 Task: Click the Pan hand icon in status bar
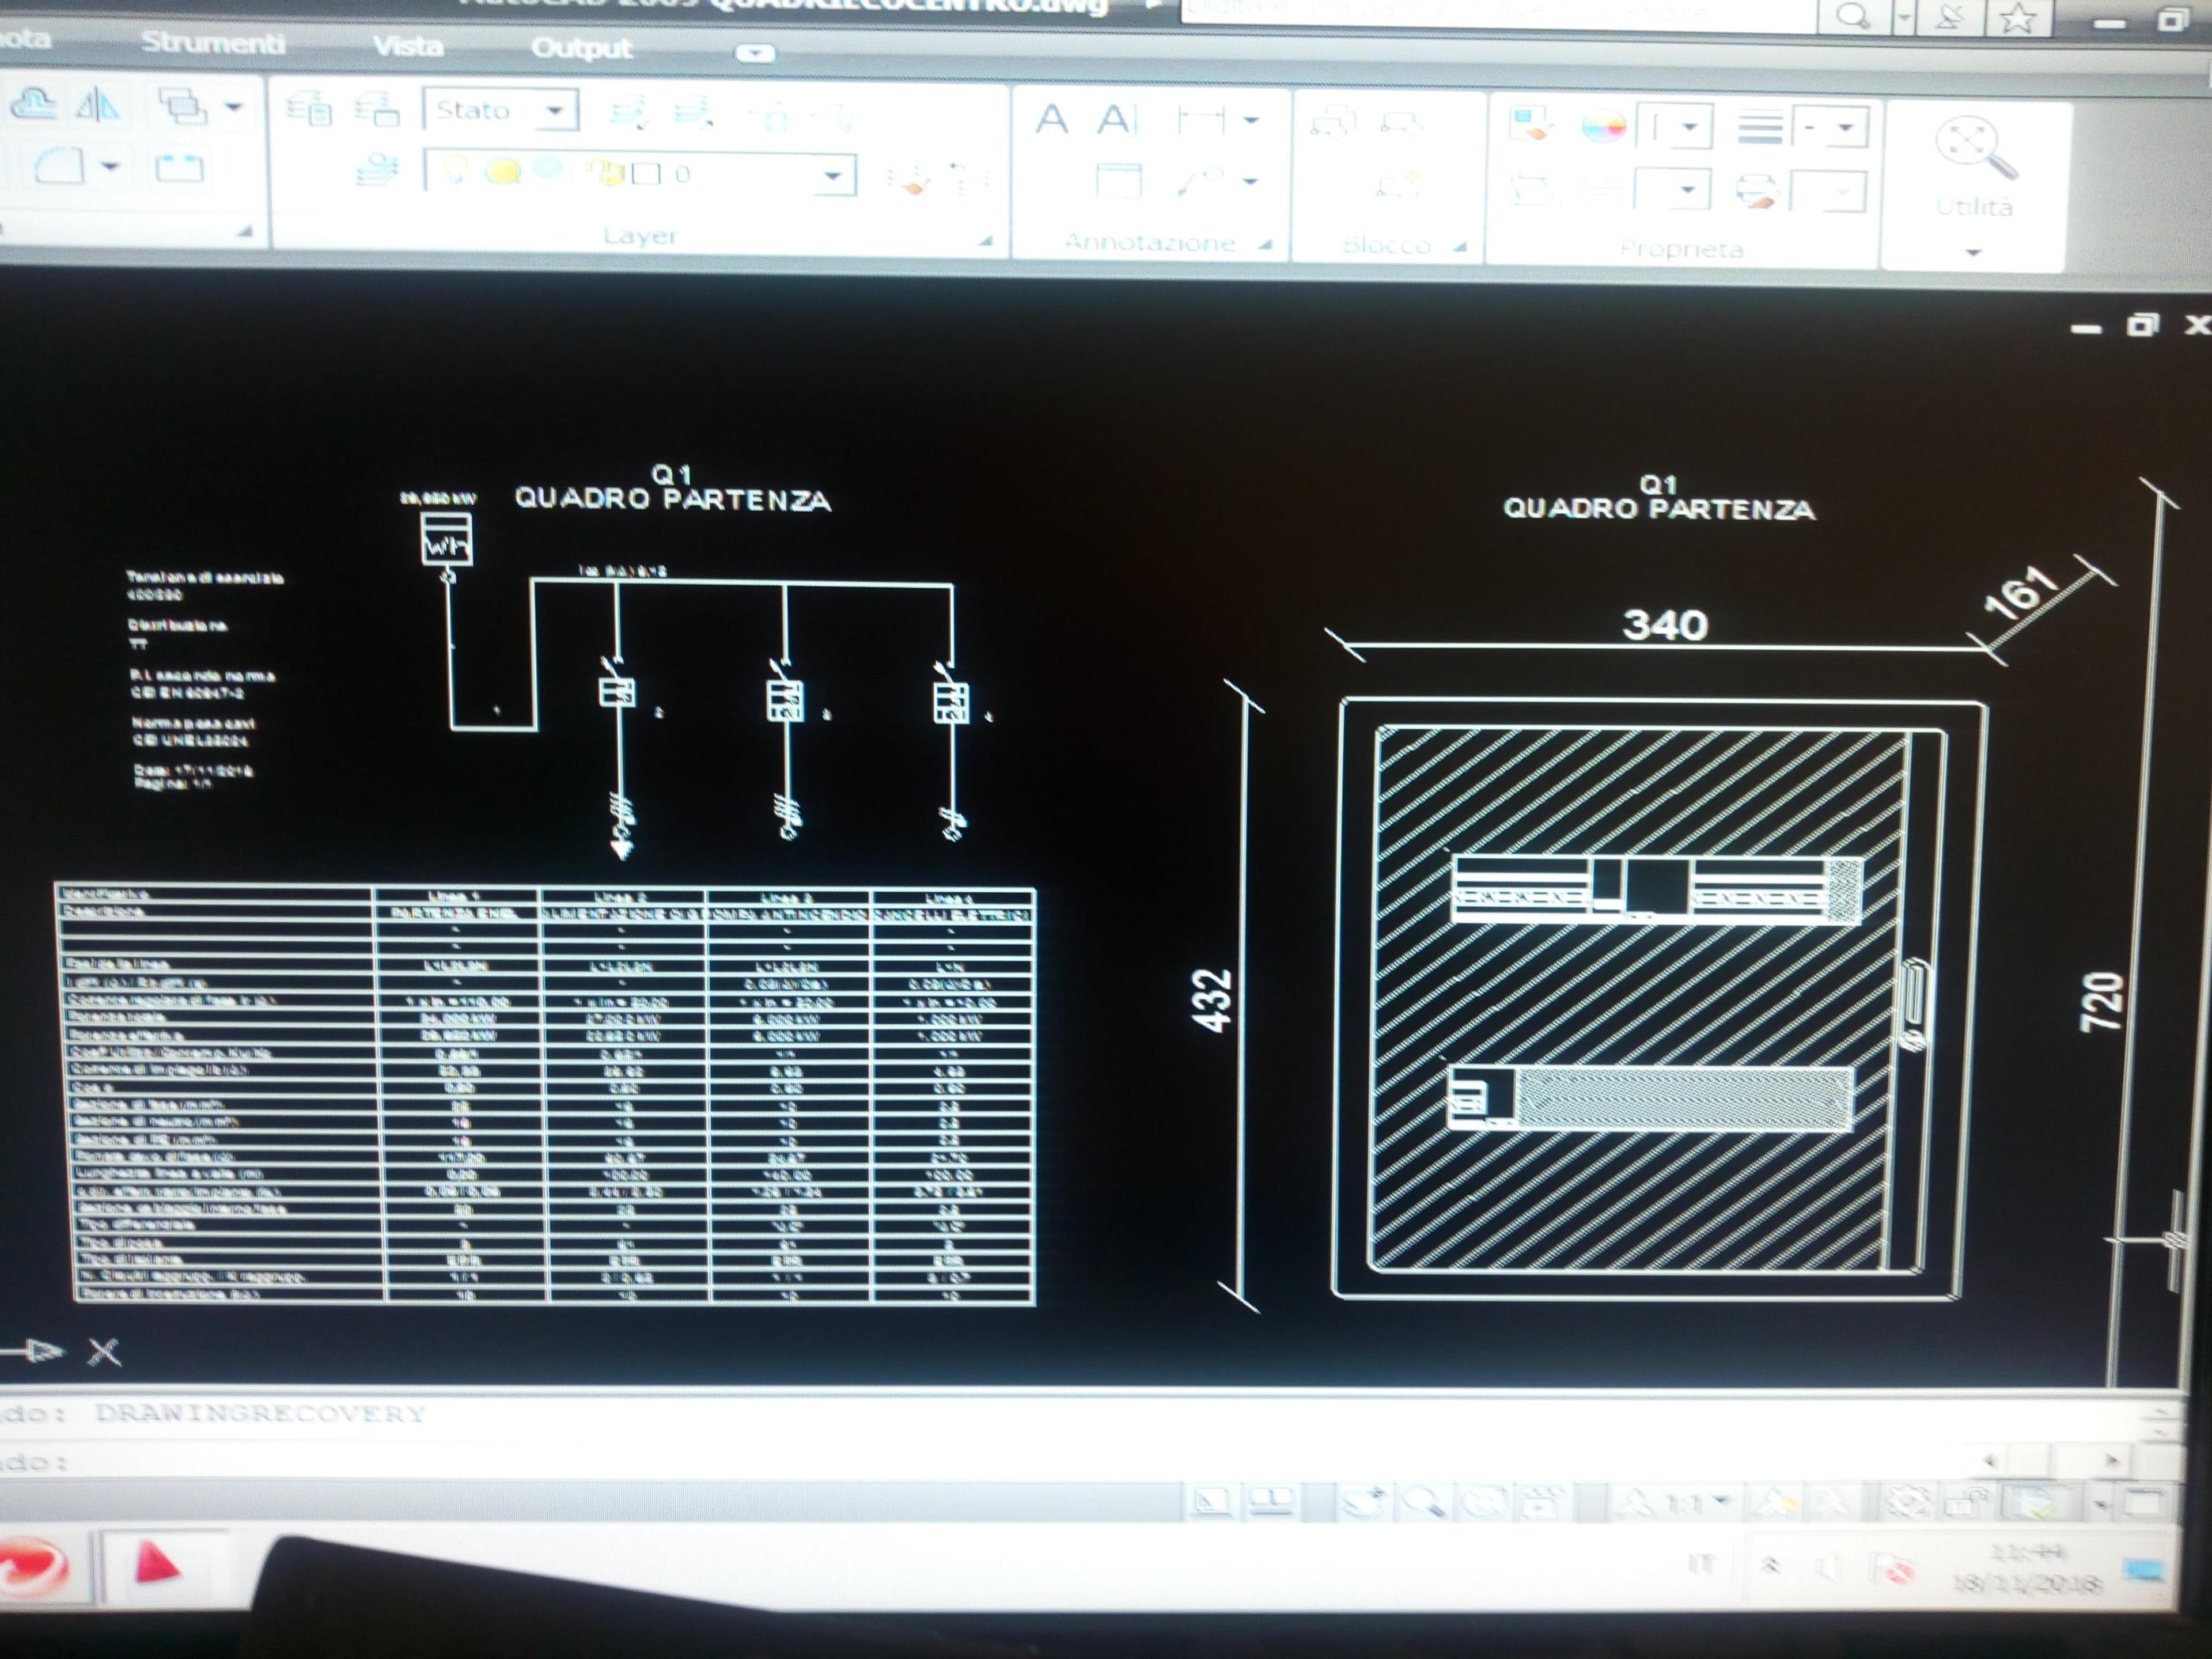coord(1363,1500)
